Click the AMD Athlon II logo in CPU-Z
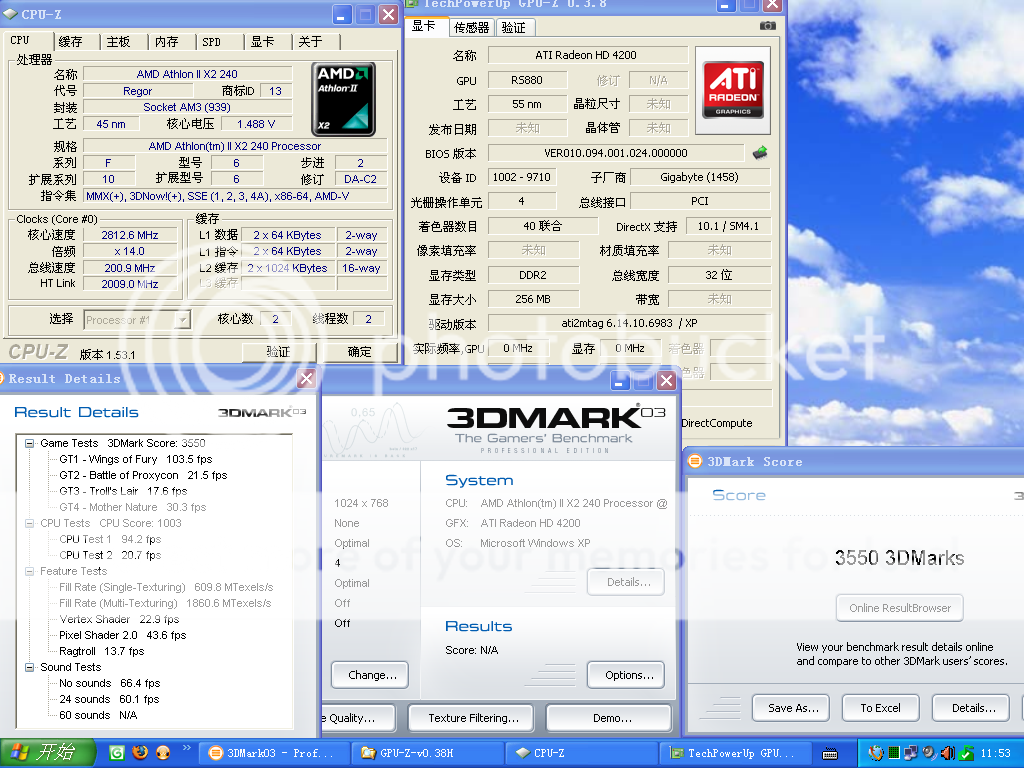The image size is (1024, 768). coord(344,99)
